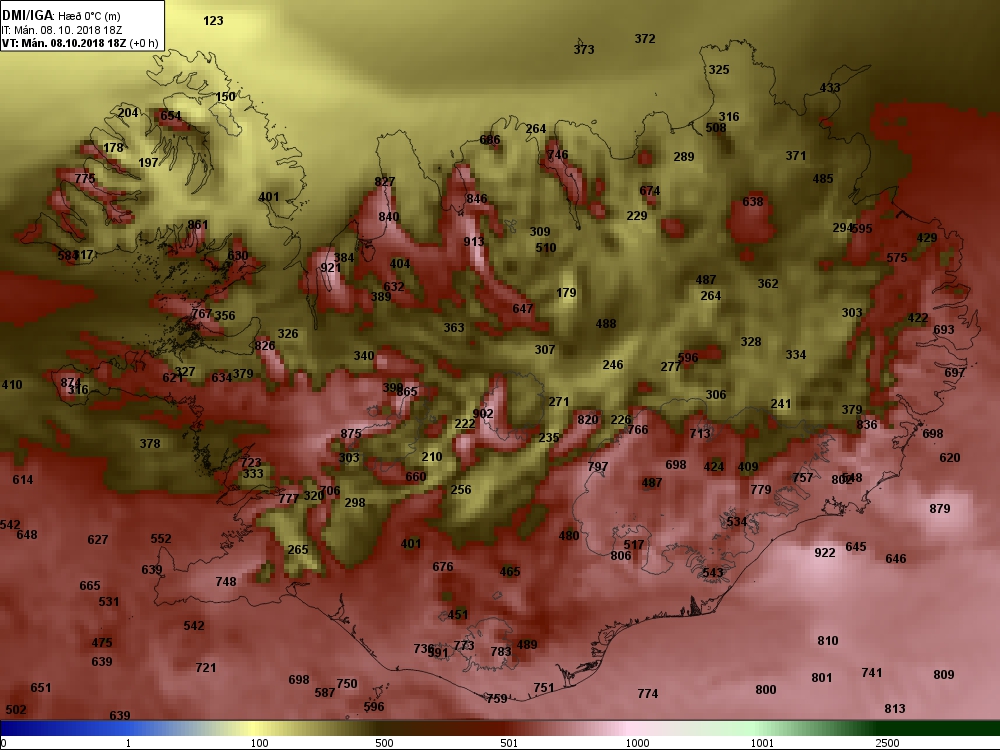This screenshot has height=750, width=1000.
Task: Click the 'IT: Mán. 08. 10. 2018 18Z' line
Action: [62, 30]
